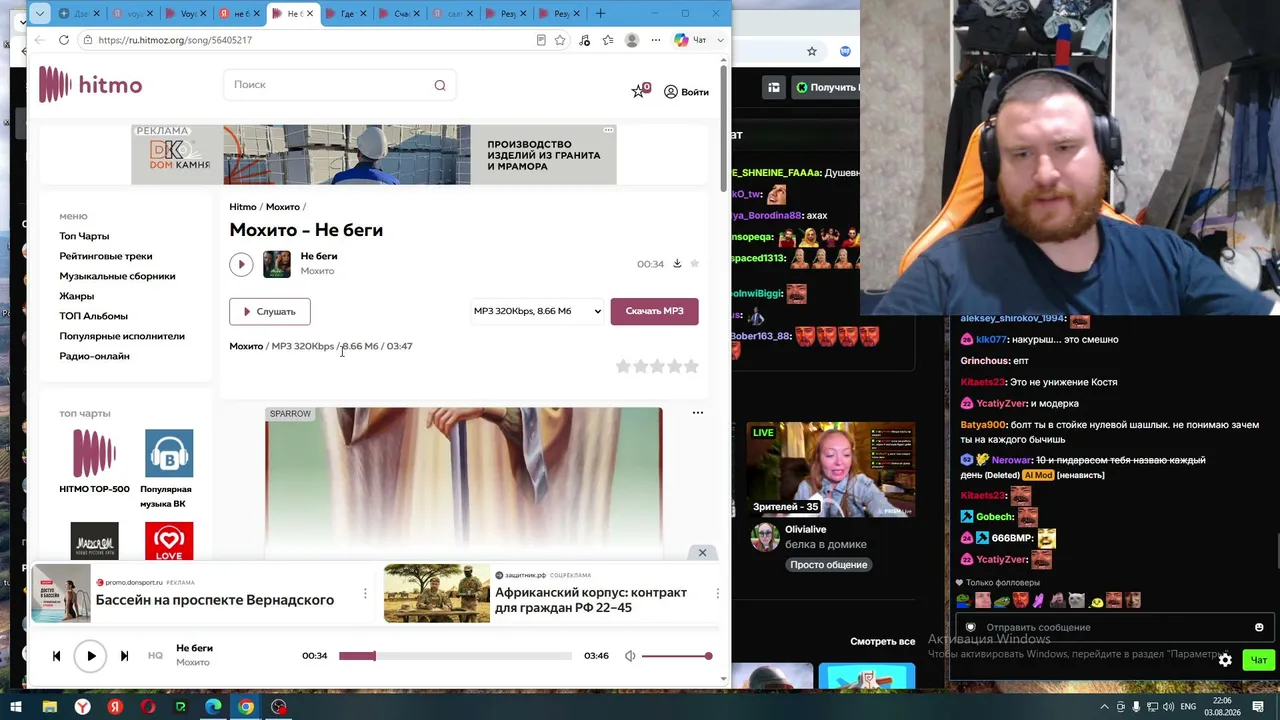Click the green Чат send button

[x=1258, y=660]
